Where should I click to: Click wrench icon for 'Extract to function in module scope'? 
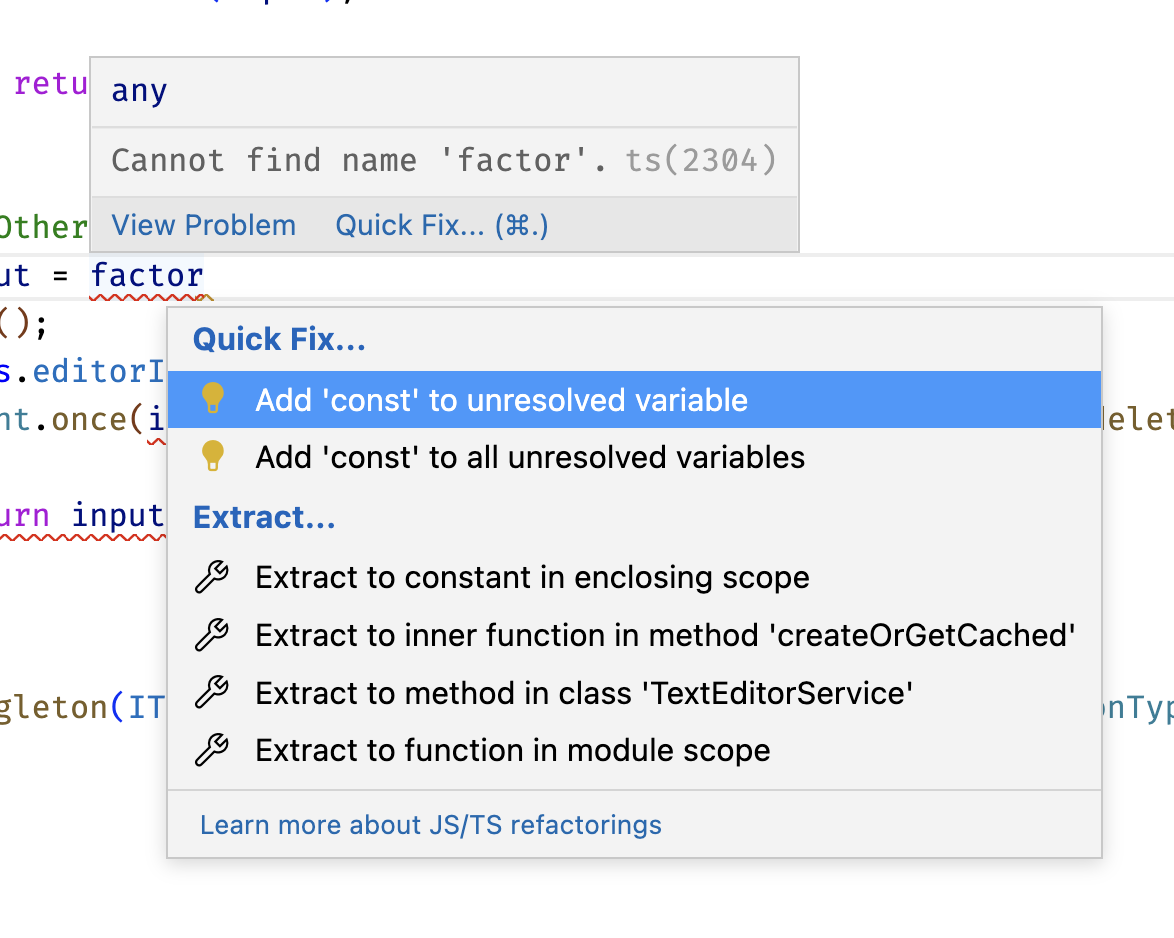click(211, 750)
